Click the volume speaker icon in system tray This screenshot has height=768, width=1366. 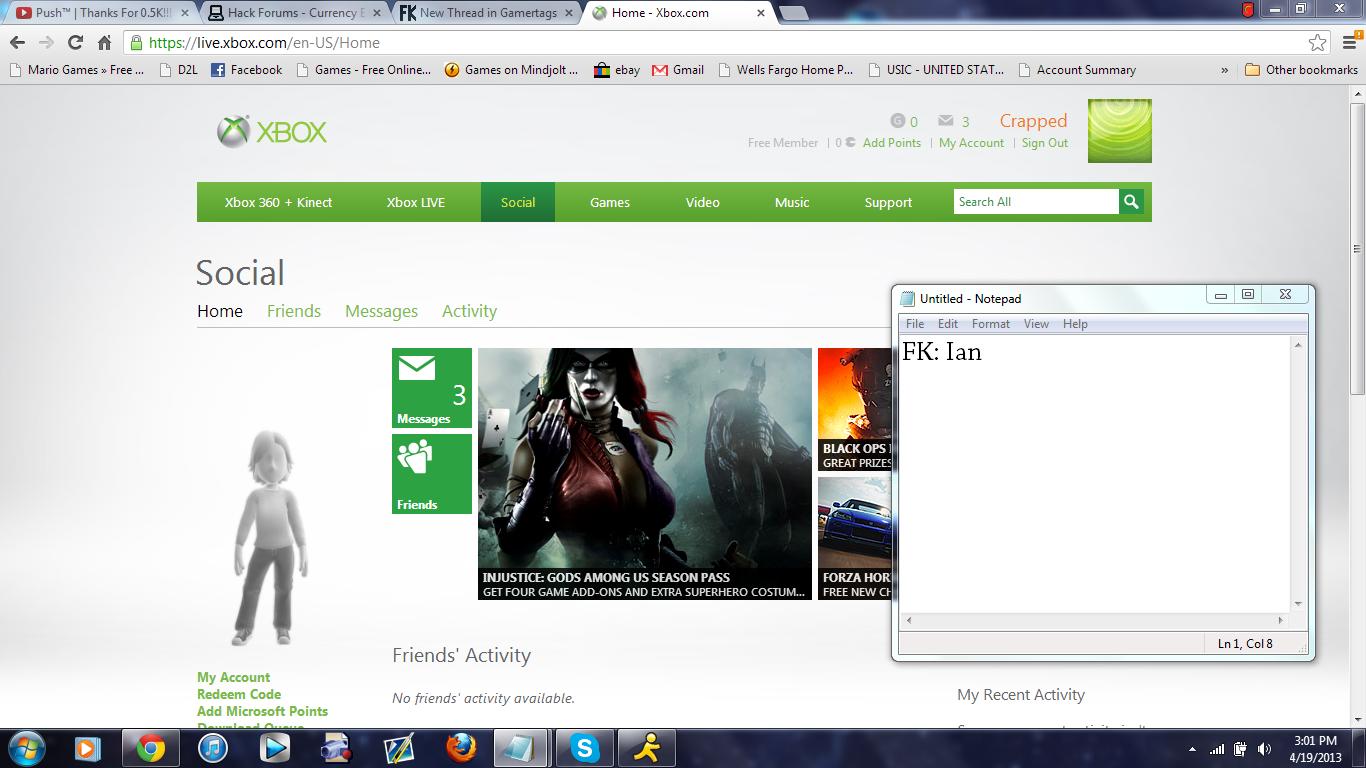(x=1265, y=749)
